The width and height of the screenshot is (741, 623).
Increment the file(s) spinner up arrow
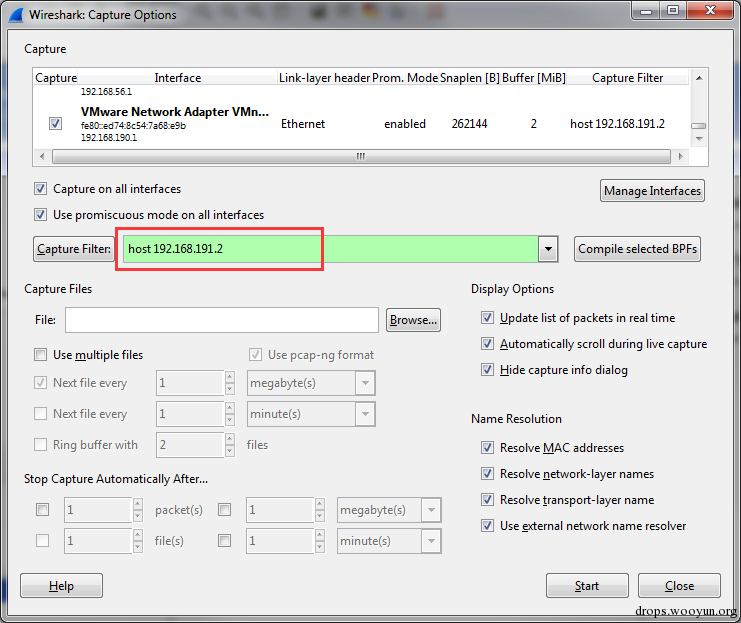coord(138,535)
